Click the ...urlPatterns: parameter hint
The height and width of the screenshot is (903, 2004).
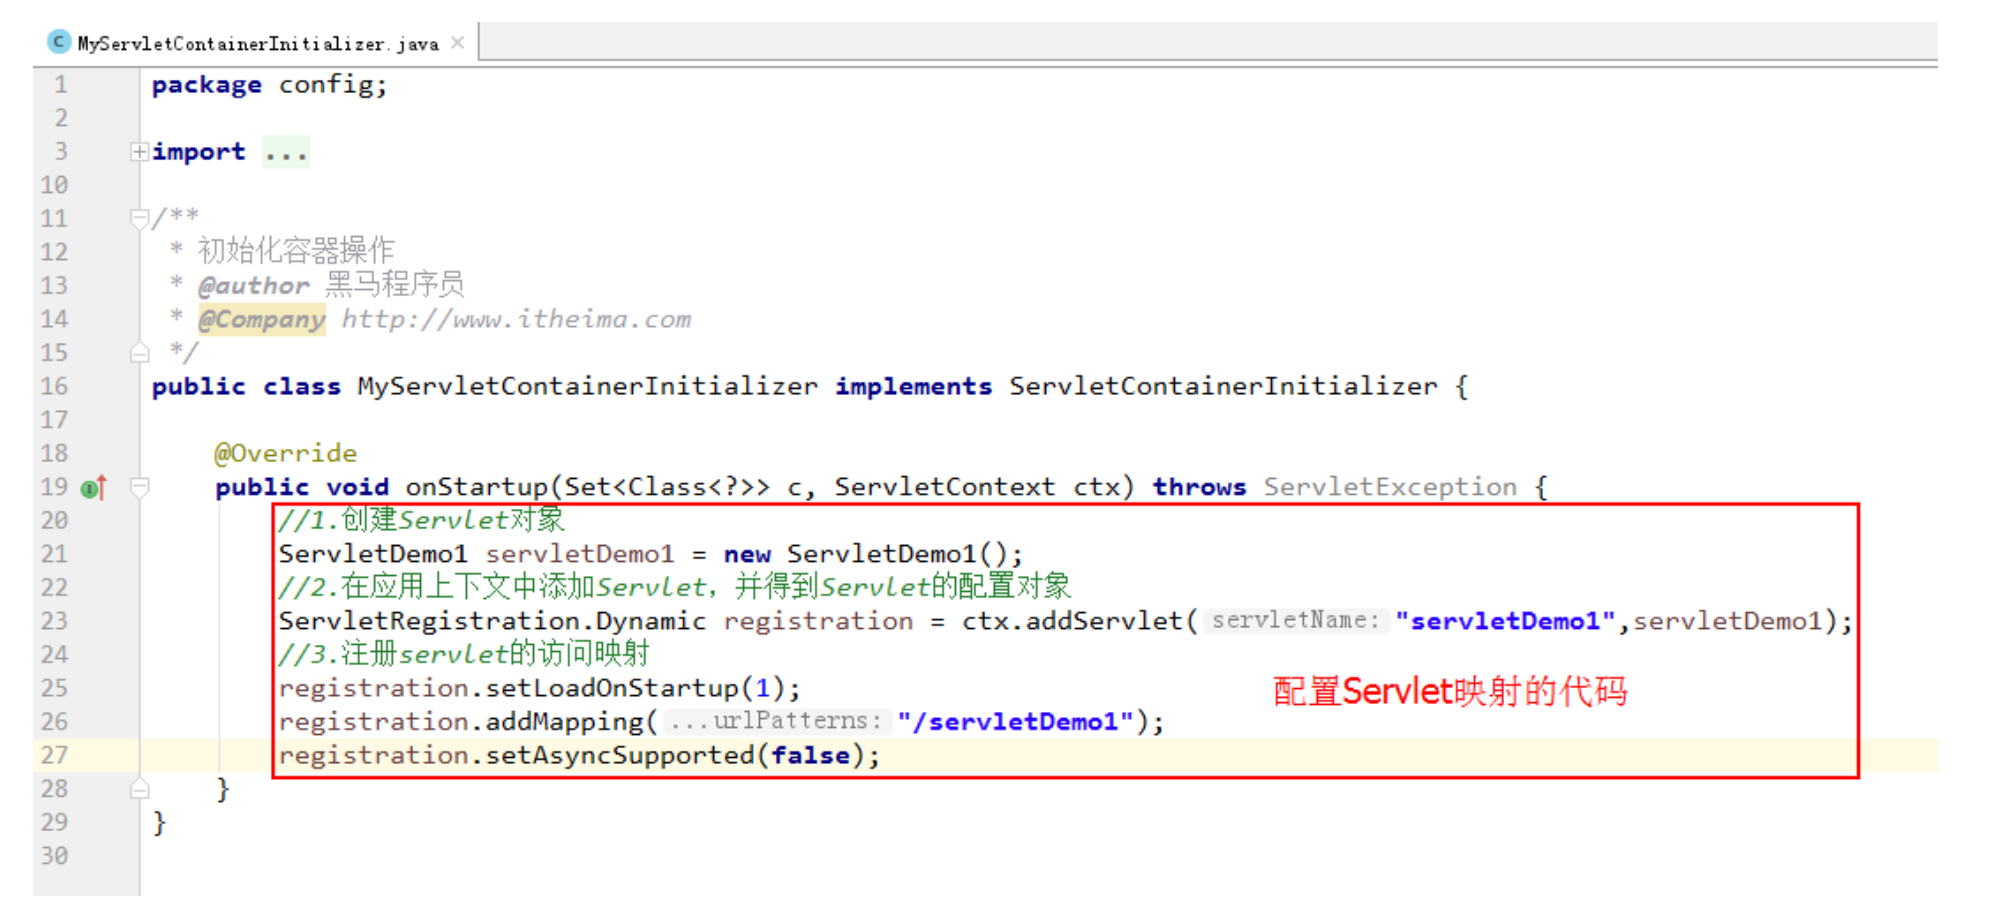pyautogui.click(x=776, y=721)
